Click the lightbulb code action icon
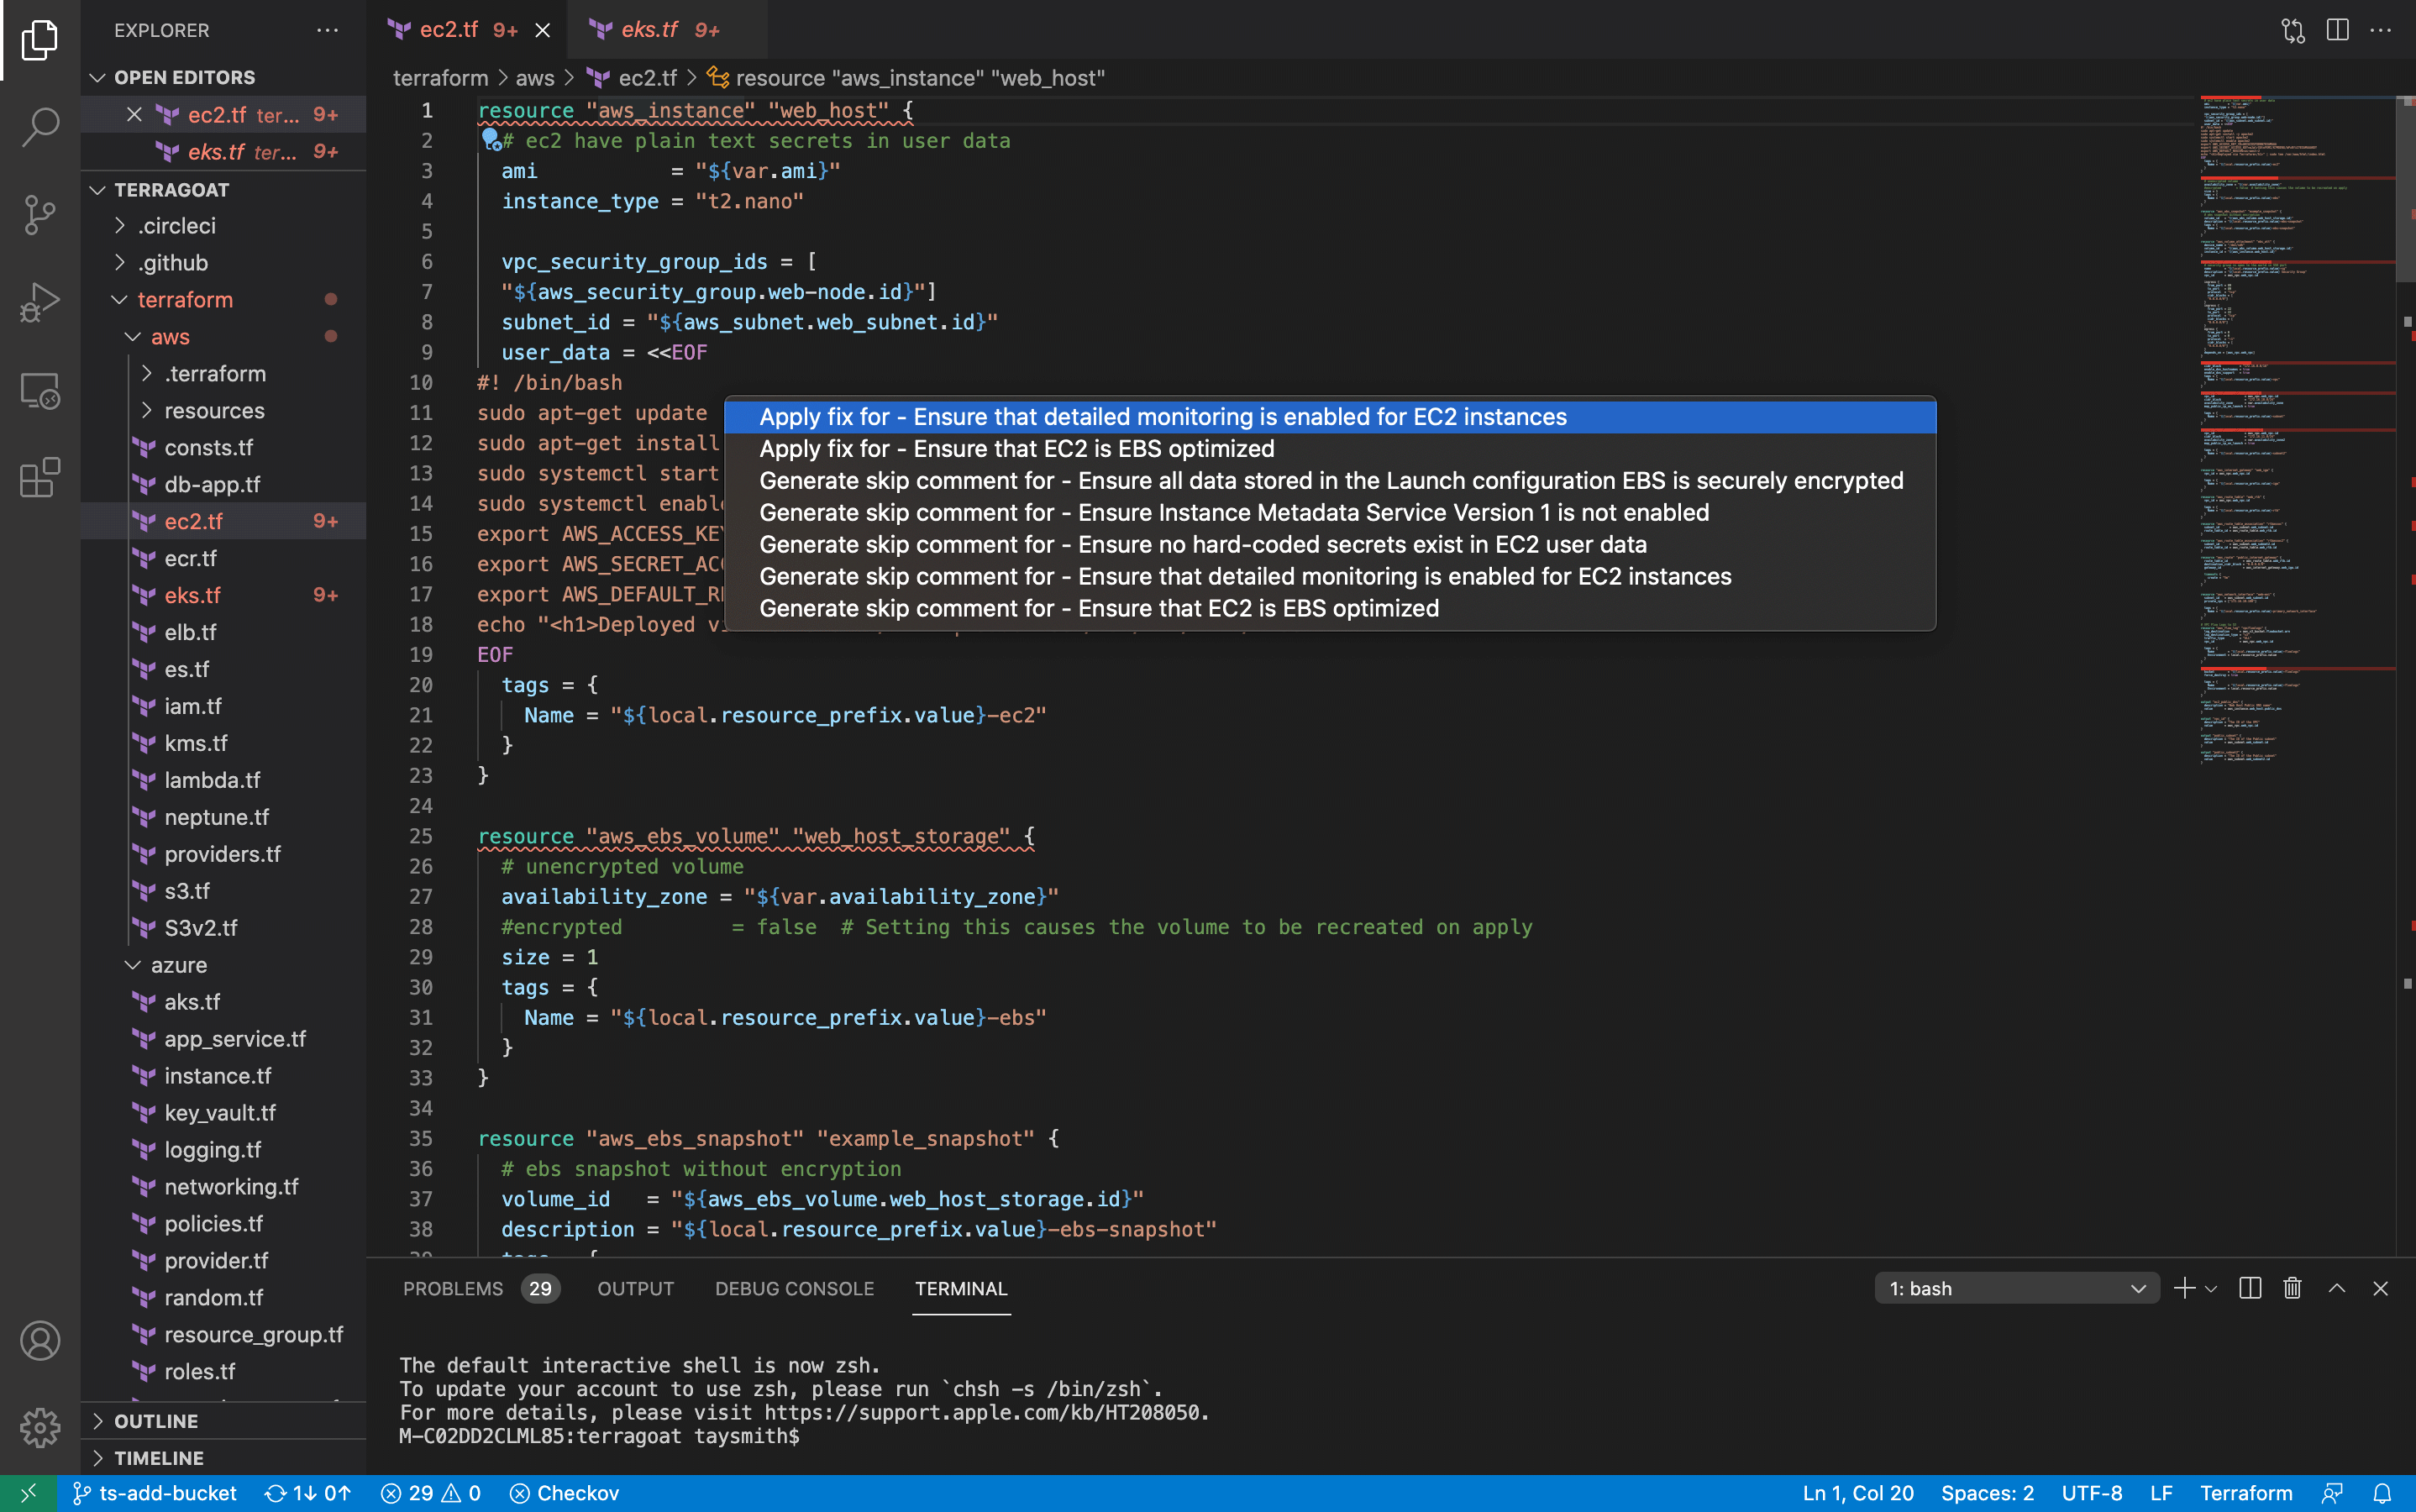This screenshot has width=2416, height=1512. coord(490,139)
